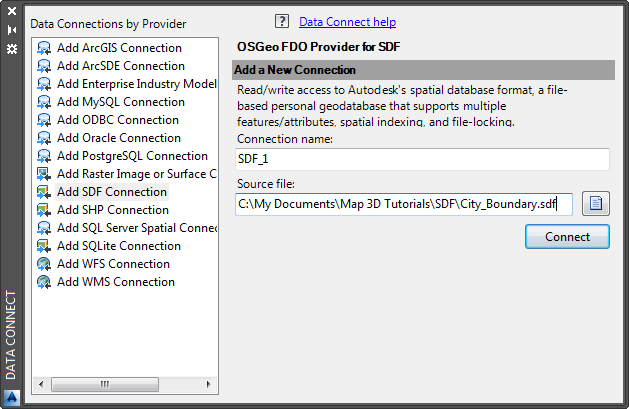629x409 pixels.
Task: Click the question mark help icon
Action: click(x=282, y=21)
